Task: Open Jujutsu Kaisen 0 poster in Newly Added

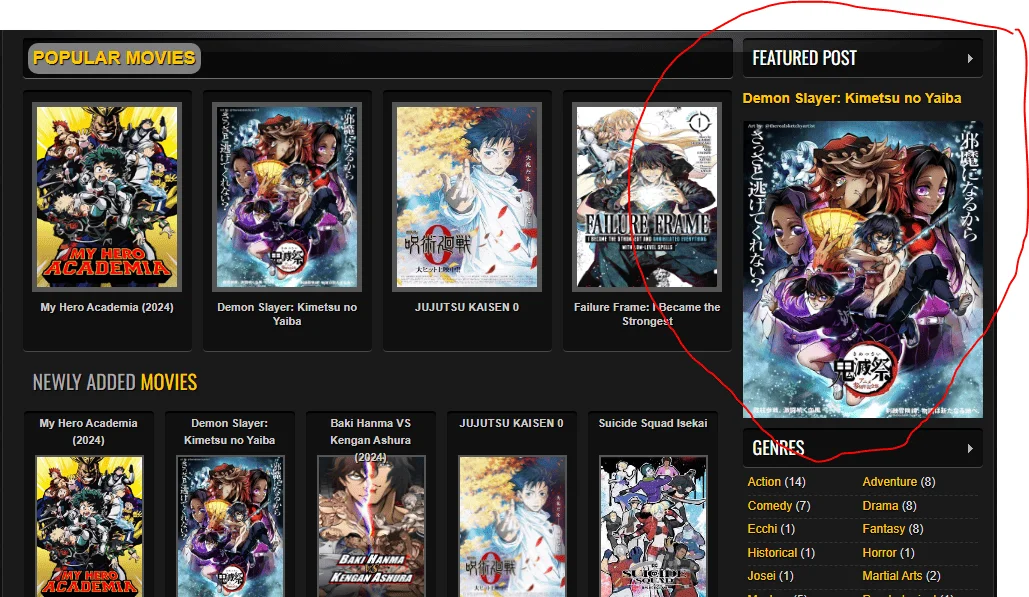Action: (513, 526)
